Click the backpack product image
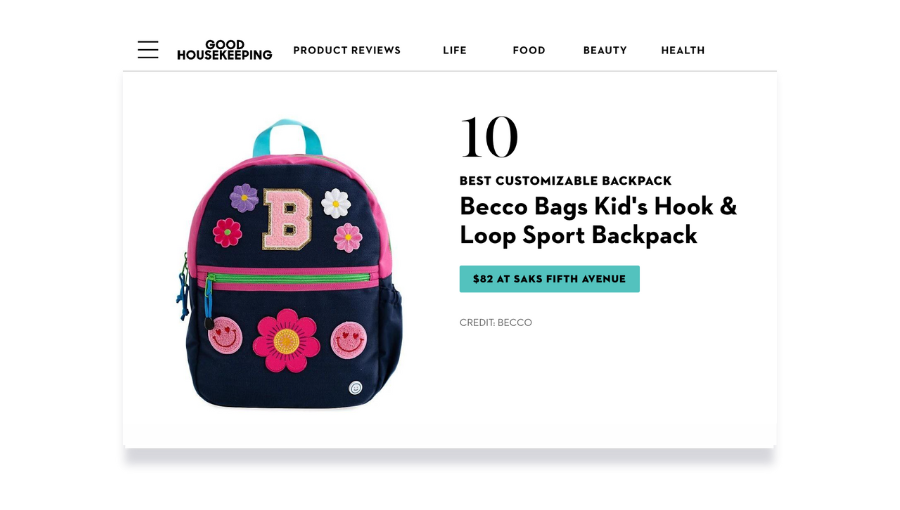This screenshot has width=900, height=510. (x=290, y=264)
